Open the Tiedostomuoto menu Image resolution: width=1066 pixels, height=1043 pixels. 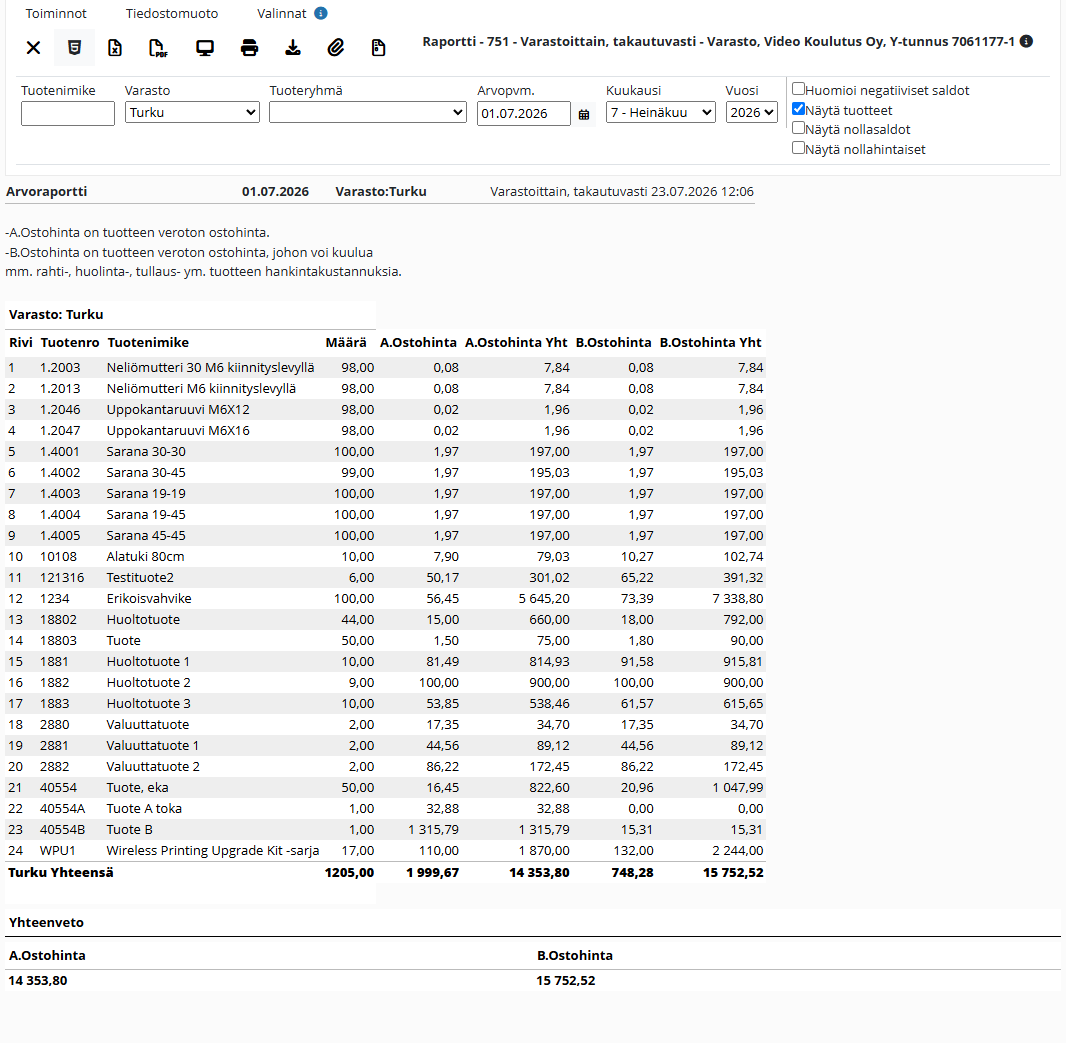click(172, 14)
